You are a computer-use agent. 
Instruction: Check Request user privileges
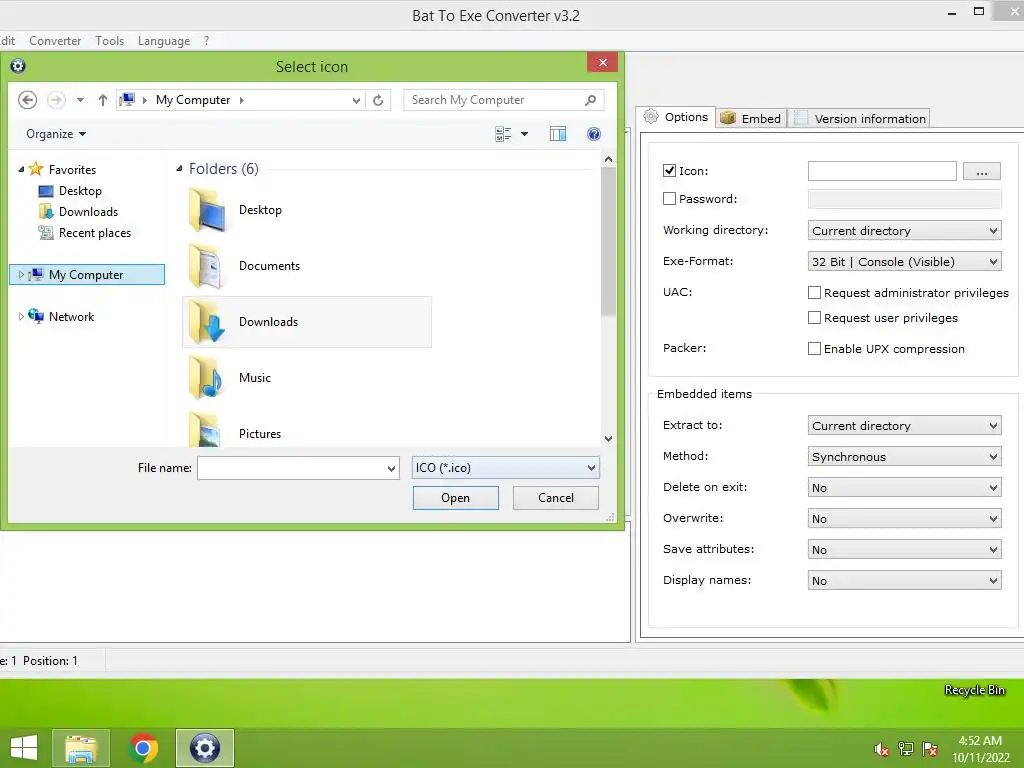coord(814,317)
